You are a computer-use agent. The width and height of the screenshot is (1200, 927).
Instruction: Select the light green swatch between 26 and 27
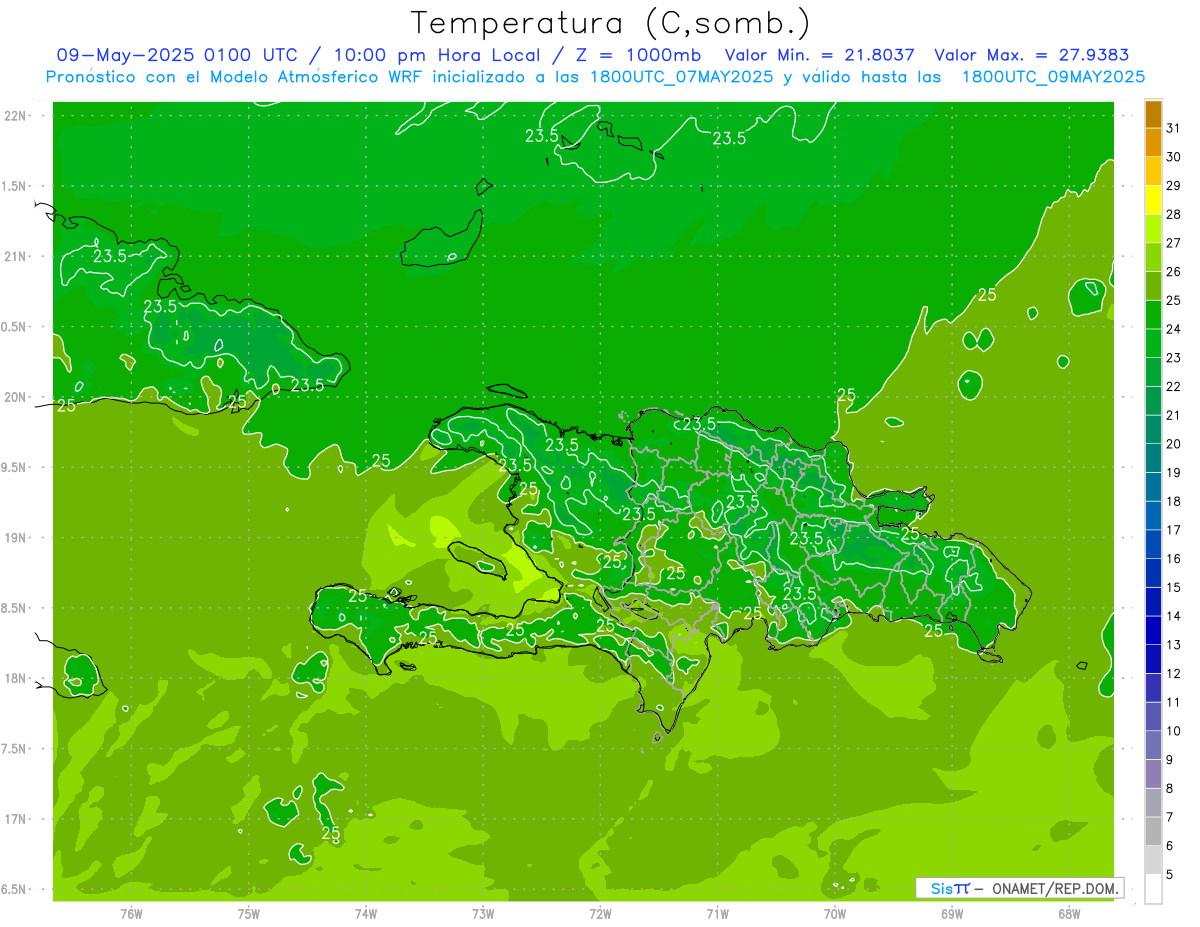point(1153,257)
